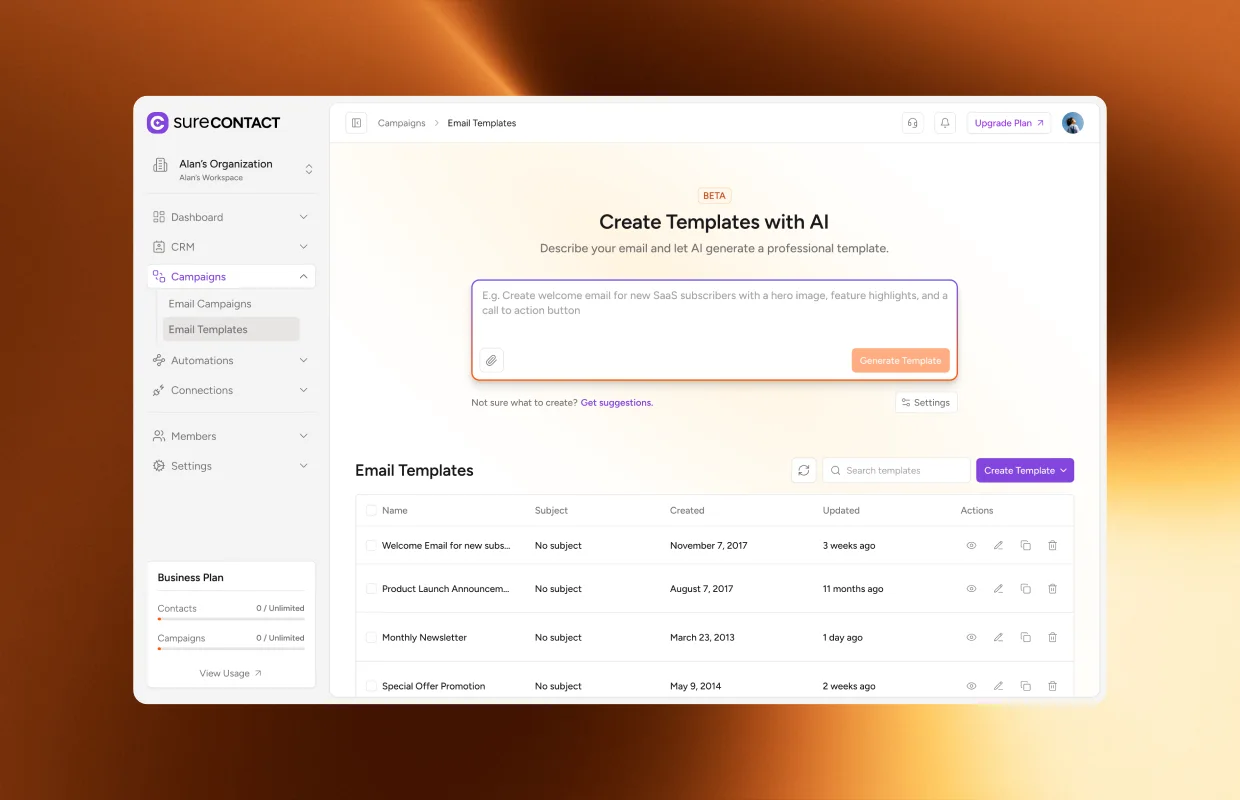Edit the Monthly Newsletter template
This screenshot has height=800, width=1240.
pos(998,637)
